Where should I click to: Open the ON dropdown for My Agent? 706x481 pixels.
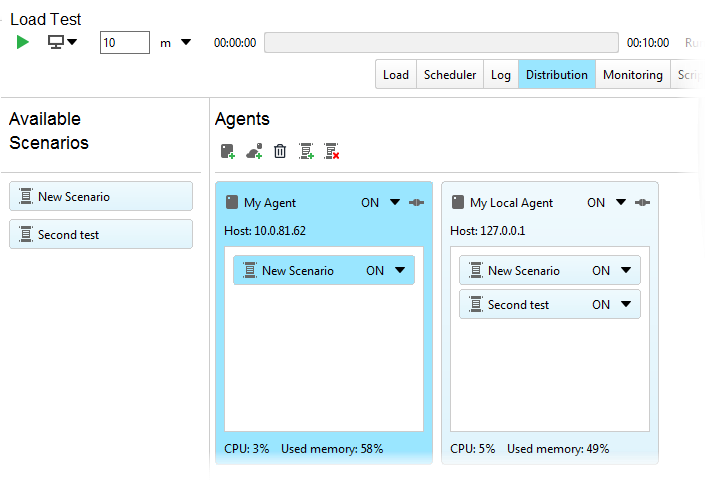point(395,202)
